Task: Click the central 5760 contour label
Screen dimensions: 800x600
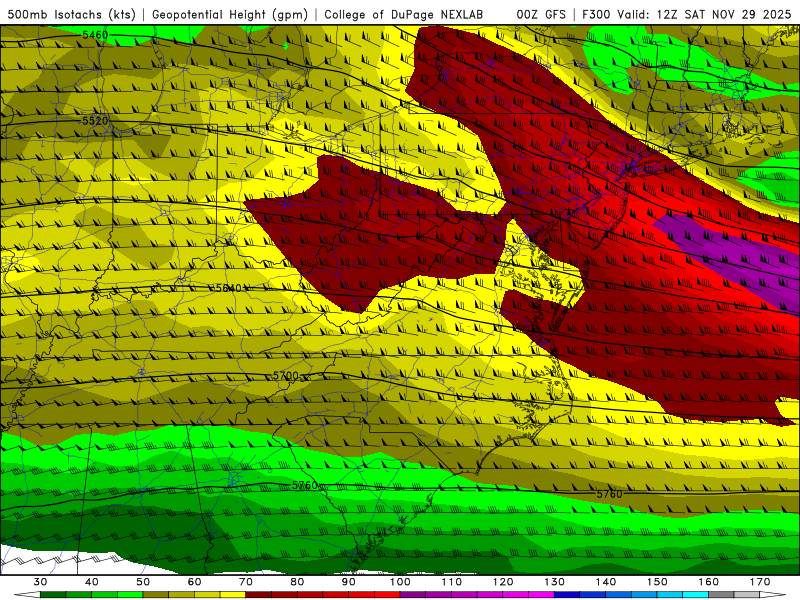Action: click(x=305, y=485)
